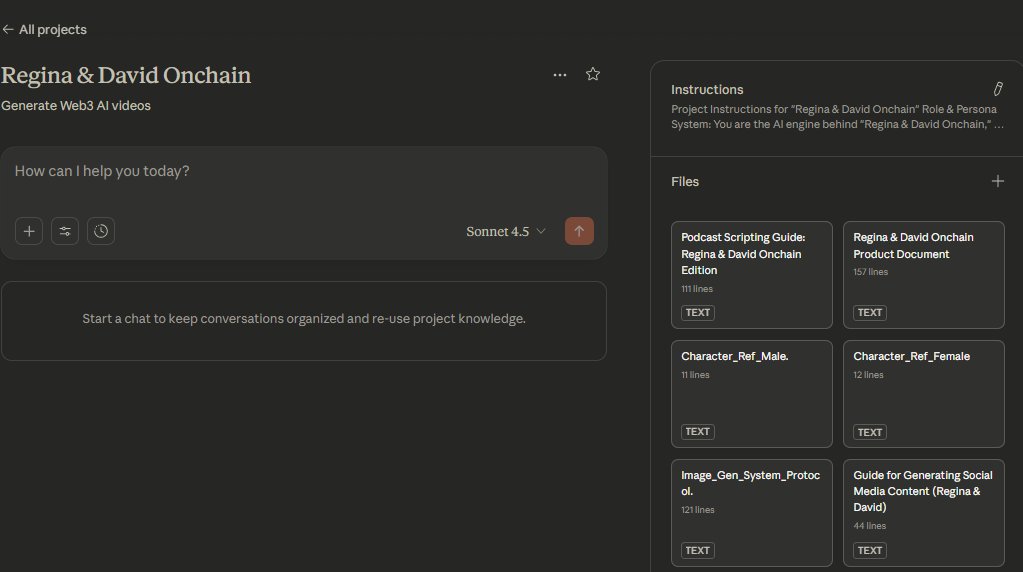
Task: Click the Files section heading
Action: (x=685, y=181)
